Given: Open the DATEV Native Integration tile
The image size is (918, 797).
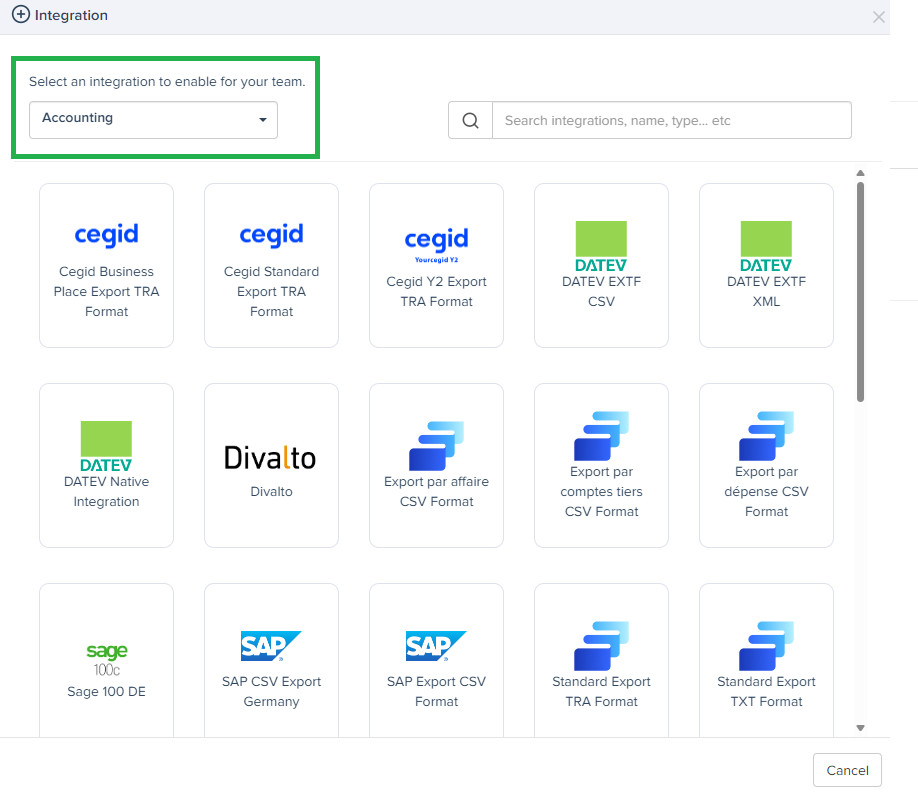Looking at the screenshot, I should click(x=106, y=465).
